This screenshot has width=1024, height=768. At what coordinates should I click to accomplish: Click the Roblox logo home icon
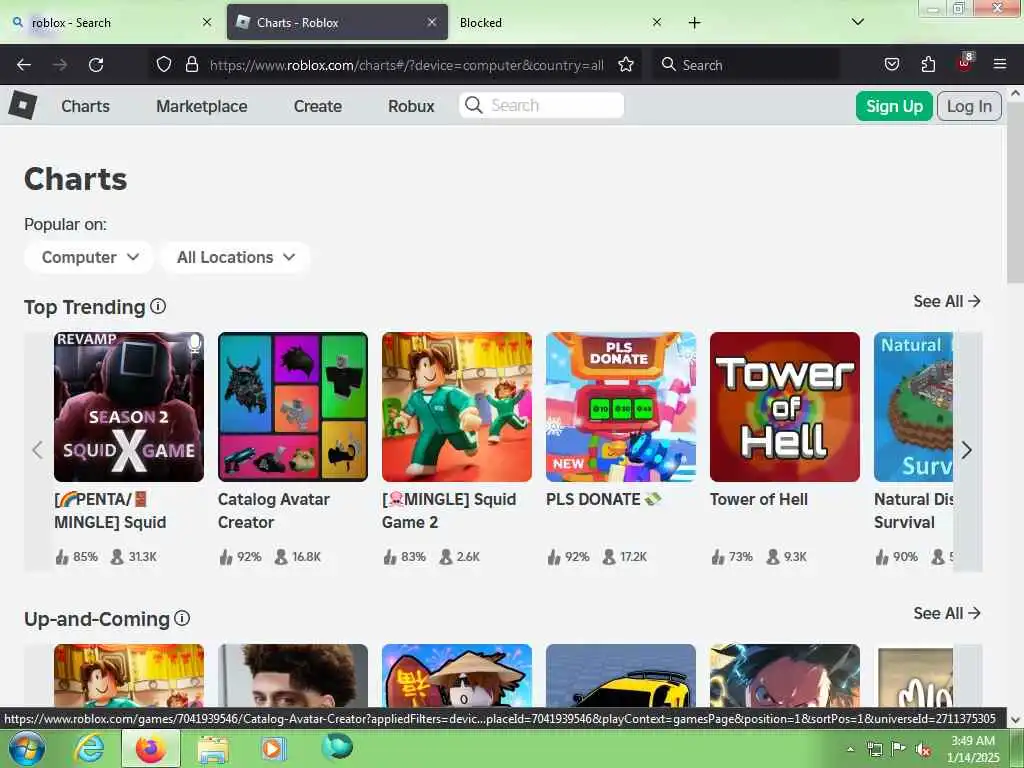pos(23,105)
